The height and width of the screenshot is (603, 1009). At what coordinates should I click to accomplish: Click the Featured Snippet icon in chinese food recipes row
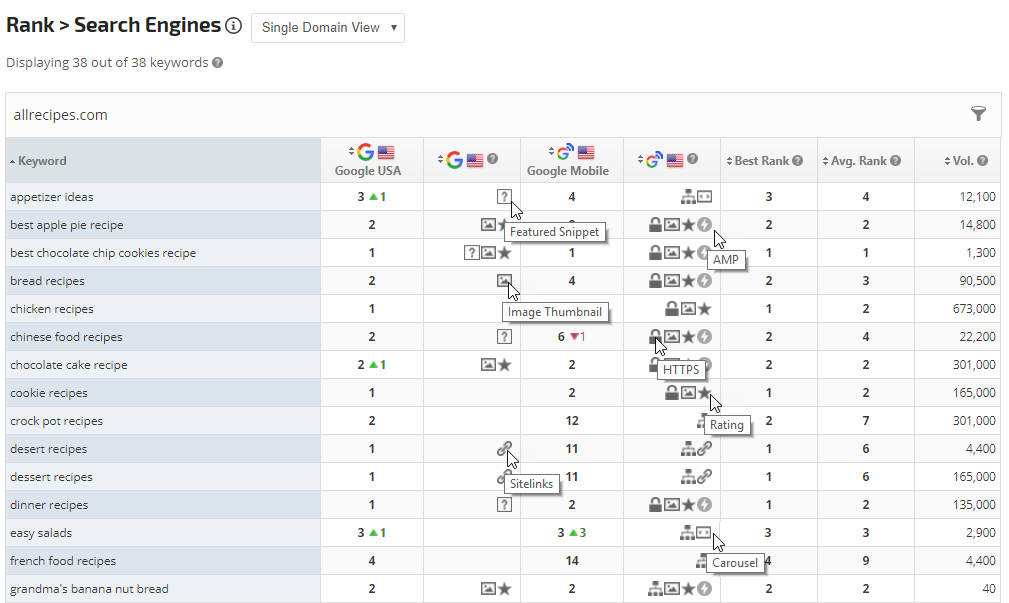coord(504,337)
